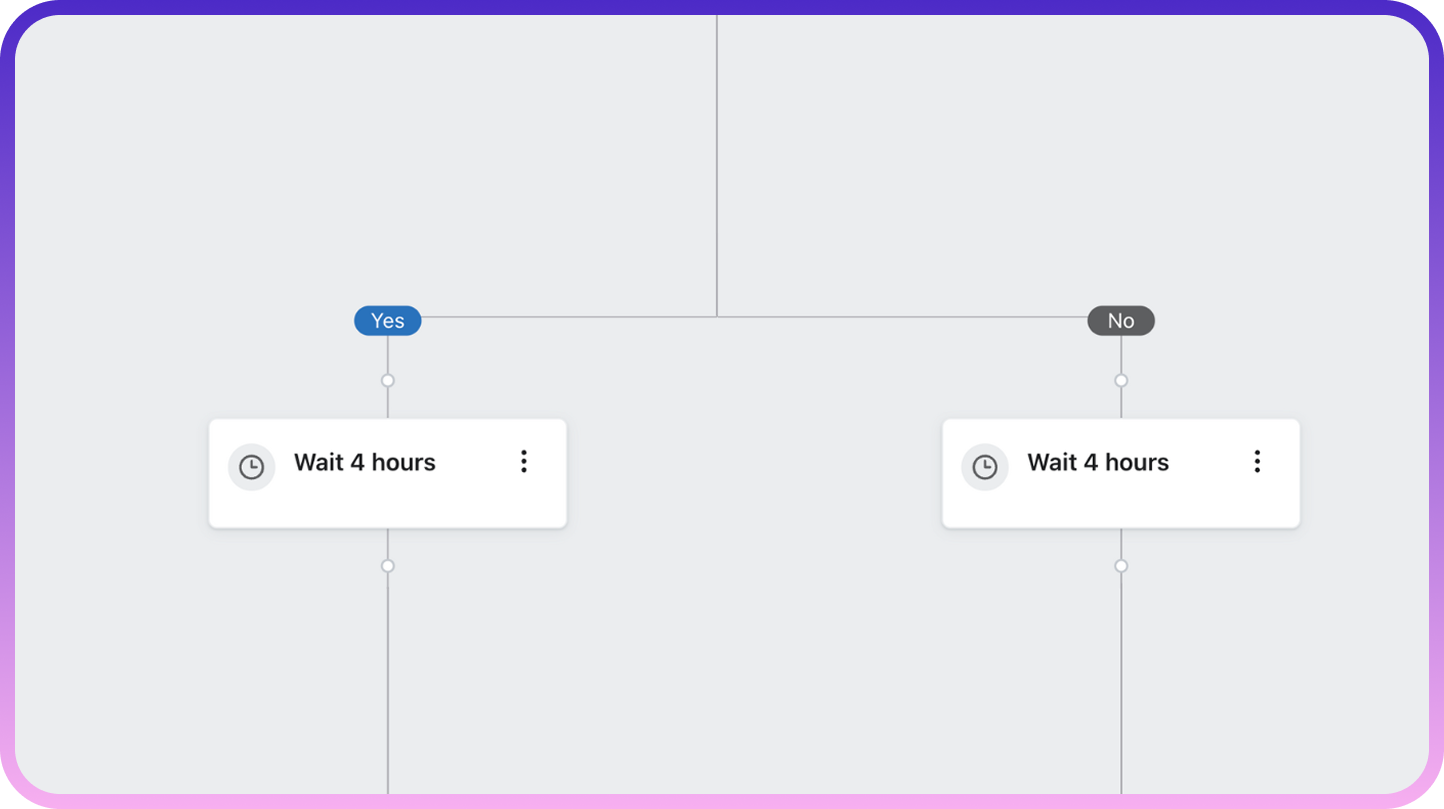Click connector dot below No-branch wait card
Image resolution: width=1444 pixels, height=809 pixels.
pyautogui.click(x=1121, y=566)
